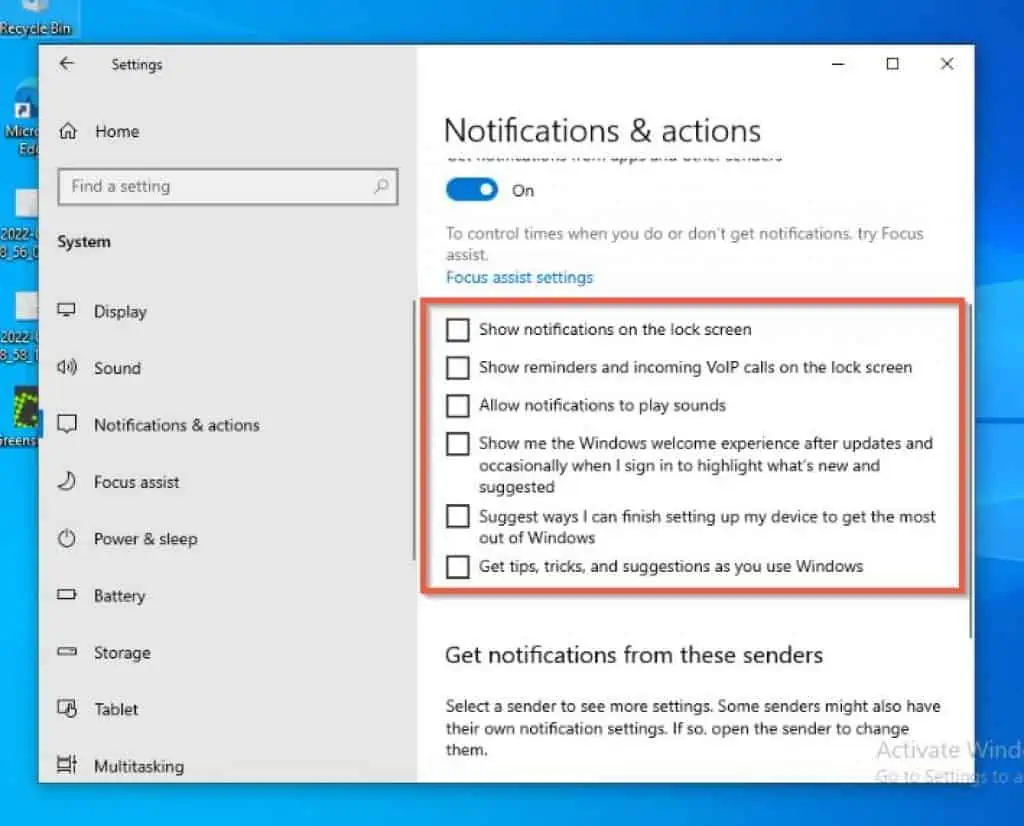The image size is (1024, 826).
Task: Select Tablet in the System menu
Action: (116, 709)
